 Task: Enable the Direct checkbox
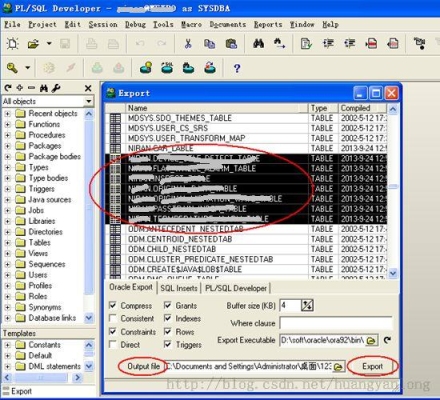pyautogui.click(x=113, y=345)
